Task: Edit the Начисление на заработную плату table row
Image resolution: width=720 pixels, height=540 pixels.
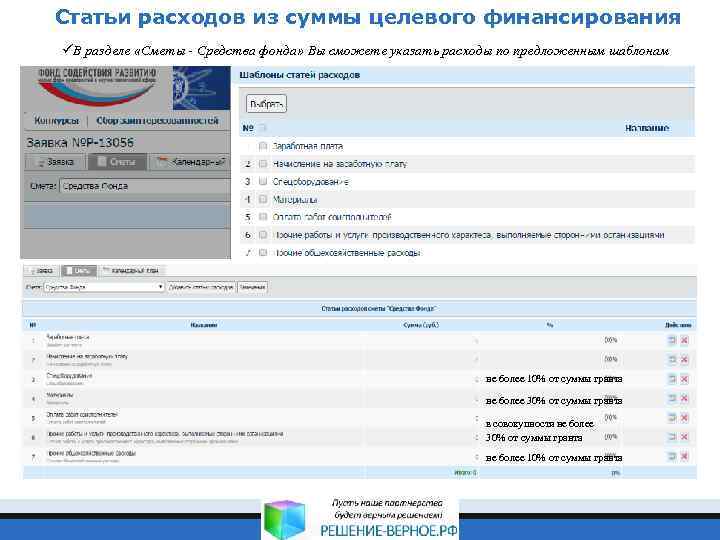Action: (x=672, y=359)
